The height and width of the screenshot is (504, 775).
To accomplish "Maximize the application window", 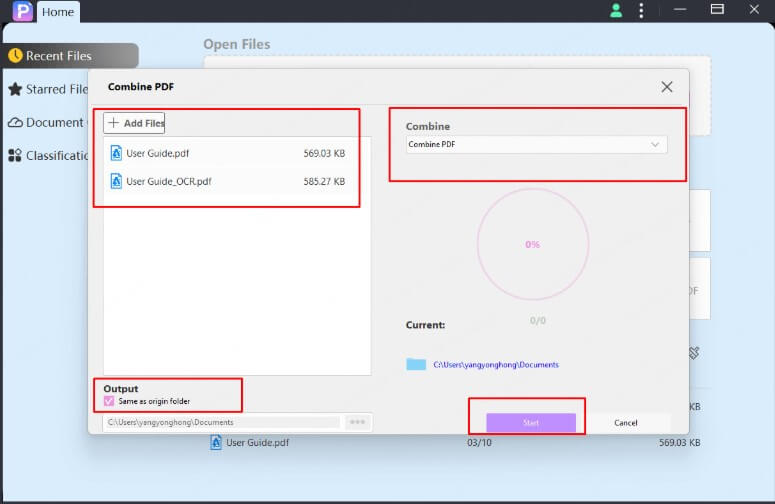I will (x=717, y=9).
